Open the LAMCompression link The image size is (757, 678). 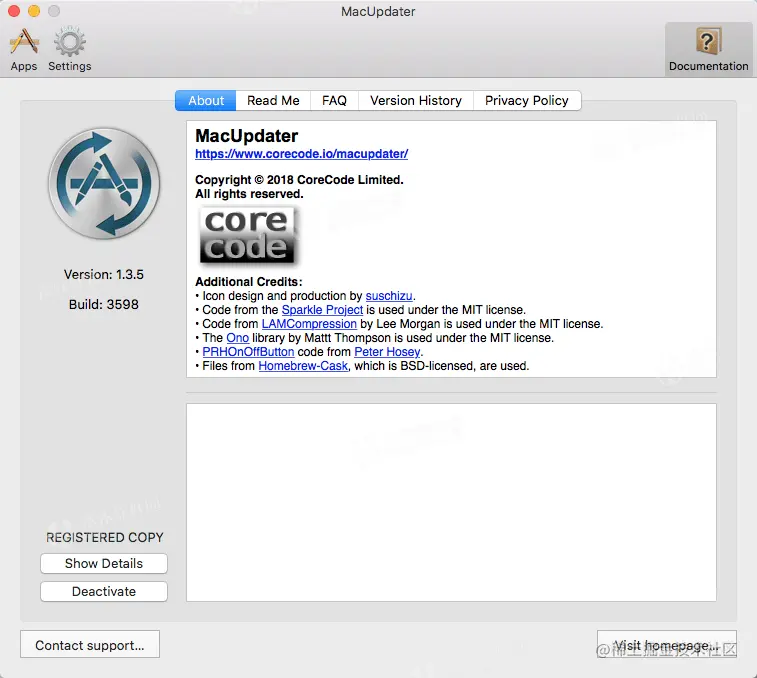[309, 324]
